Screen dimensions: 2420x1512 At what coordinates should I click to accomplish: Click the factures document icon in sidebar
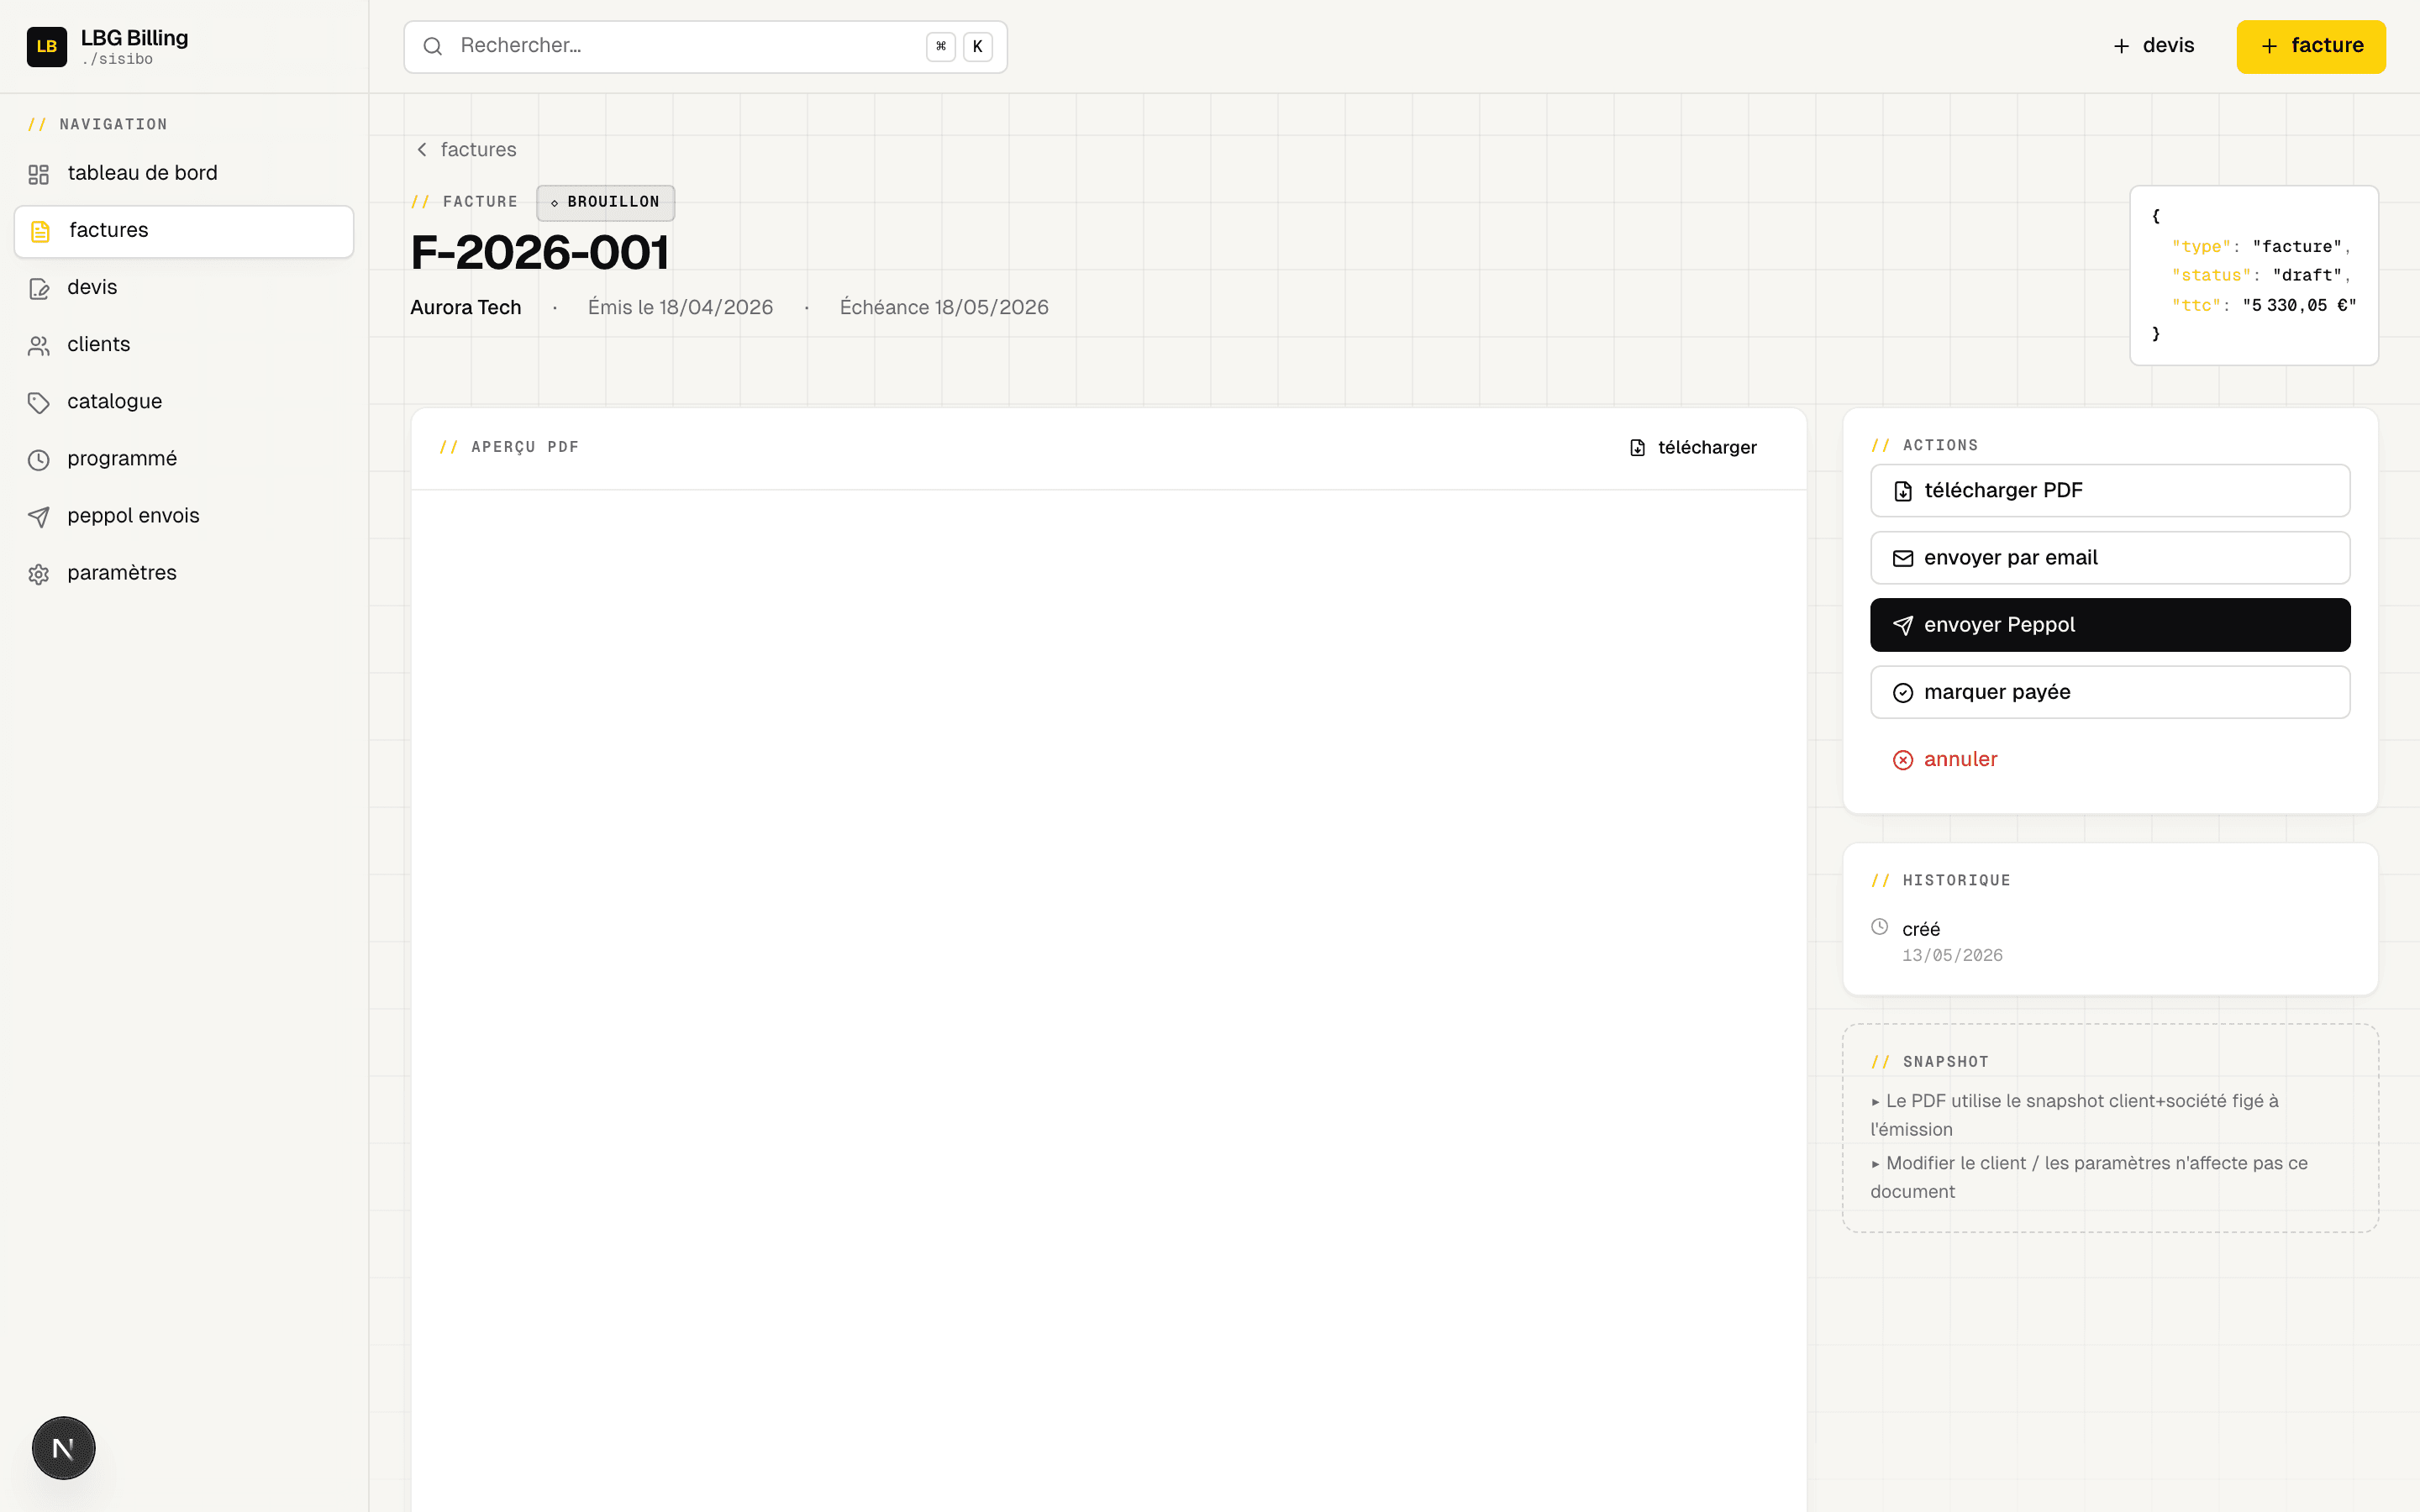(x=40, y=231)
